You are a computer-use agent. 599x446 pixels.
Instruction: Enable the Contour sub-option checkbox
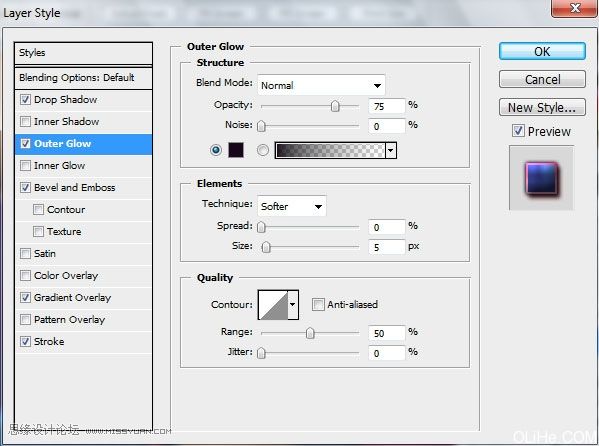tap(38, 209)
